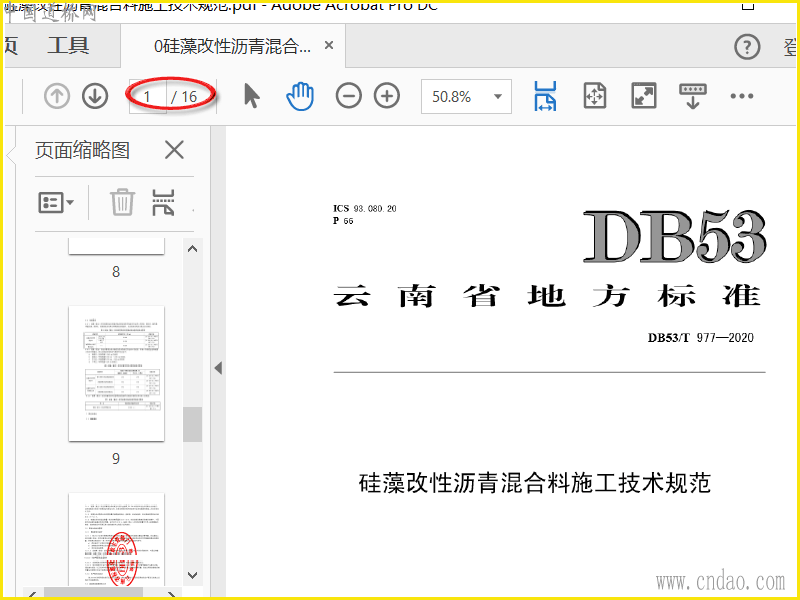Go to next page with down arrow
Image resolution: width=800 pixels, height=600 pixels.
click(x=95, y=96)
